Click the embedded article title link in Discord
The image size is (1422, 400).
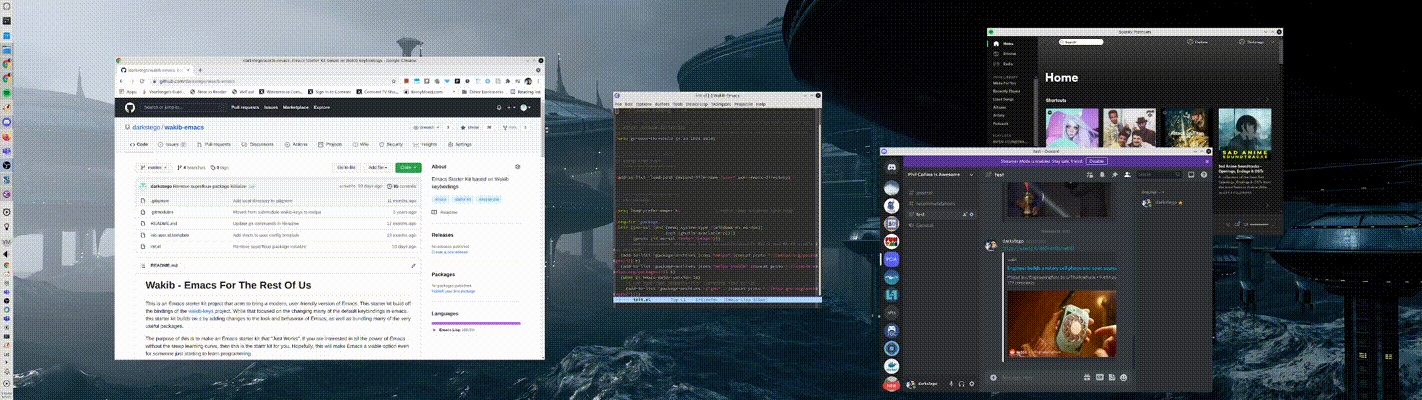pyautogui.click(x=1061, y=269)
